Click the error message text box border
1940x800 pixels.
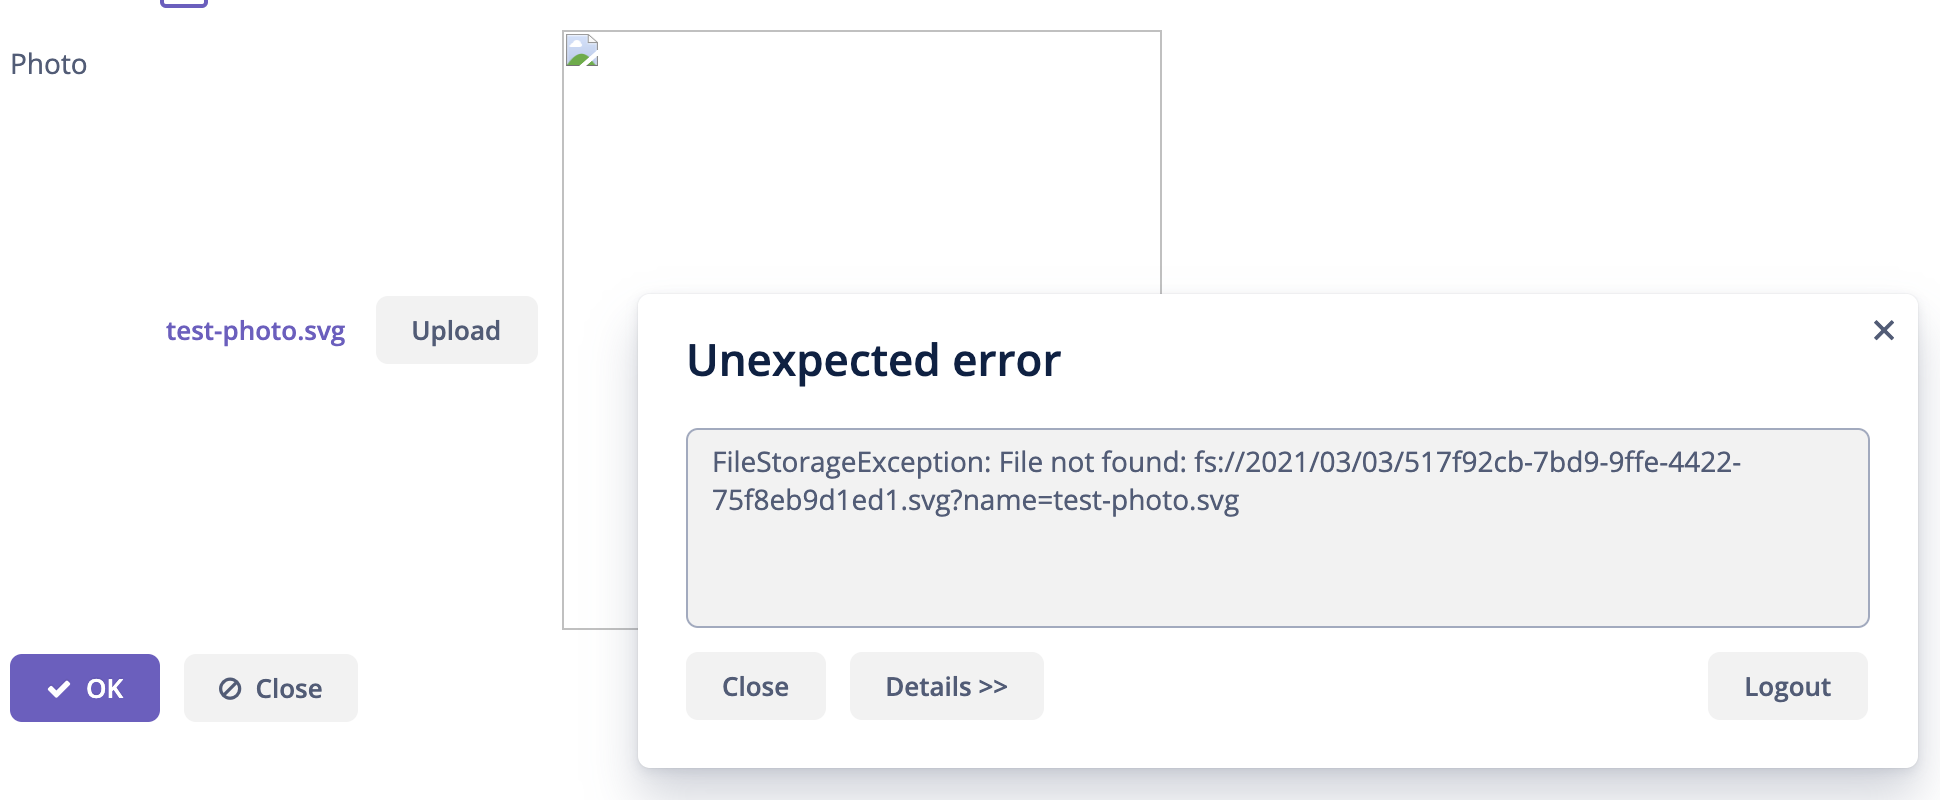[1277, 430]
